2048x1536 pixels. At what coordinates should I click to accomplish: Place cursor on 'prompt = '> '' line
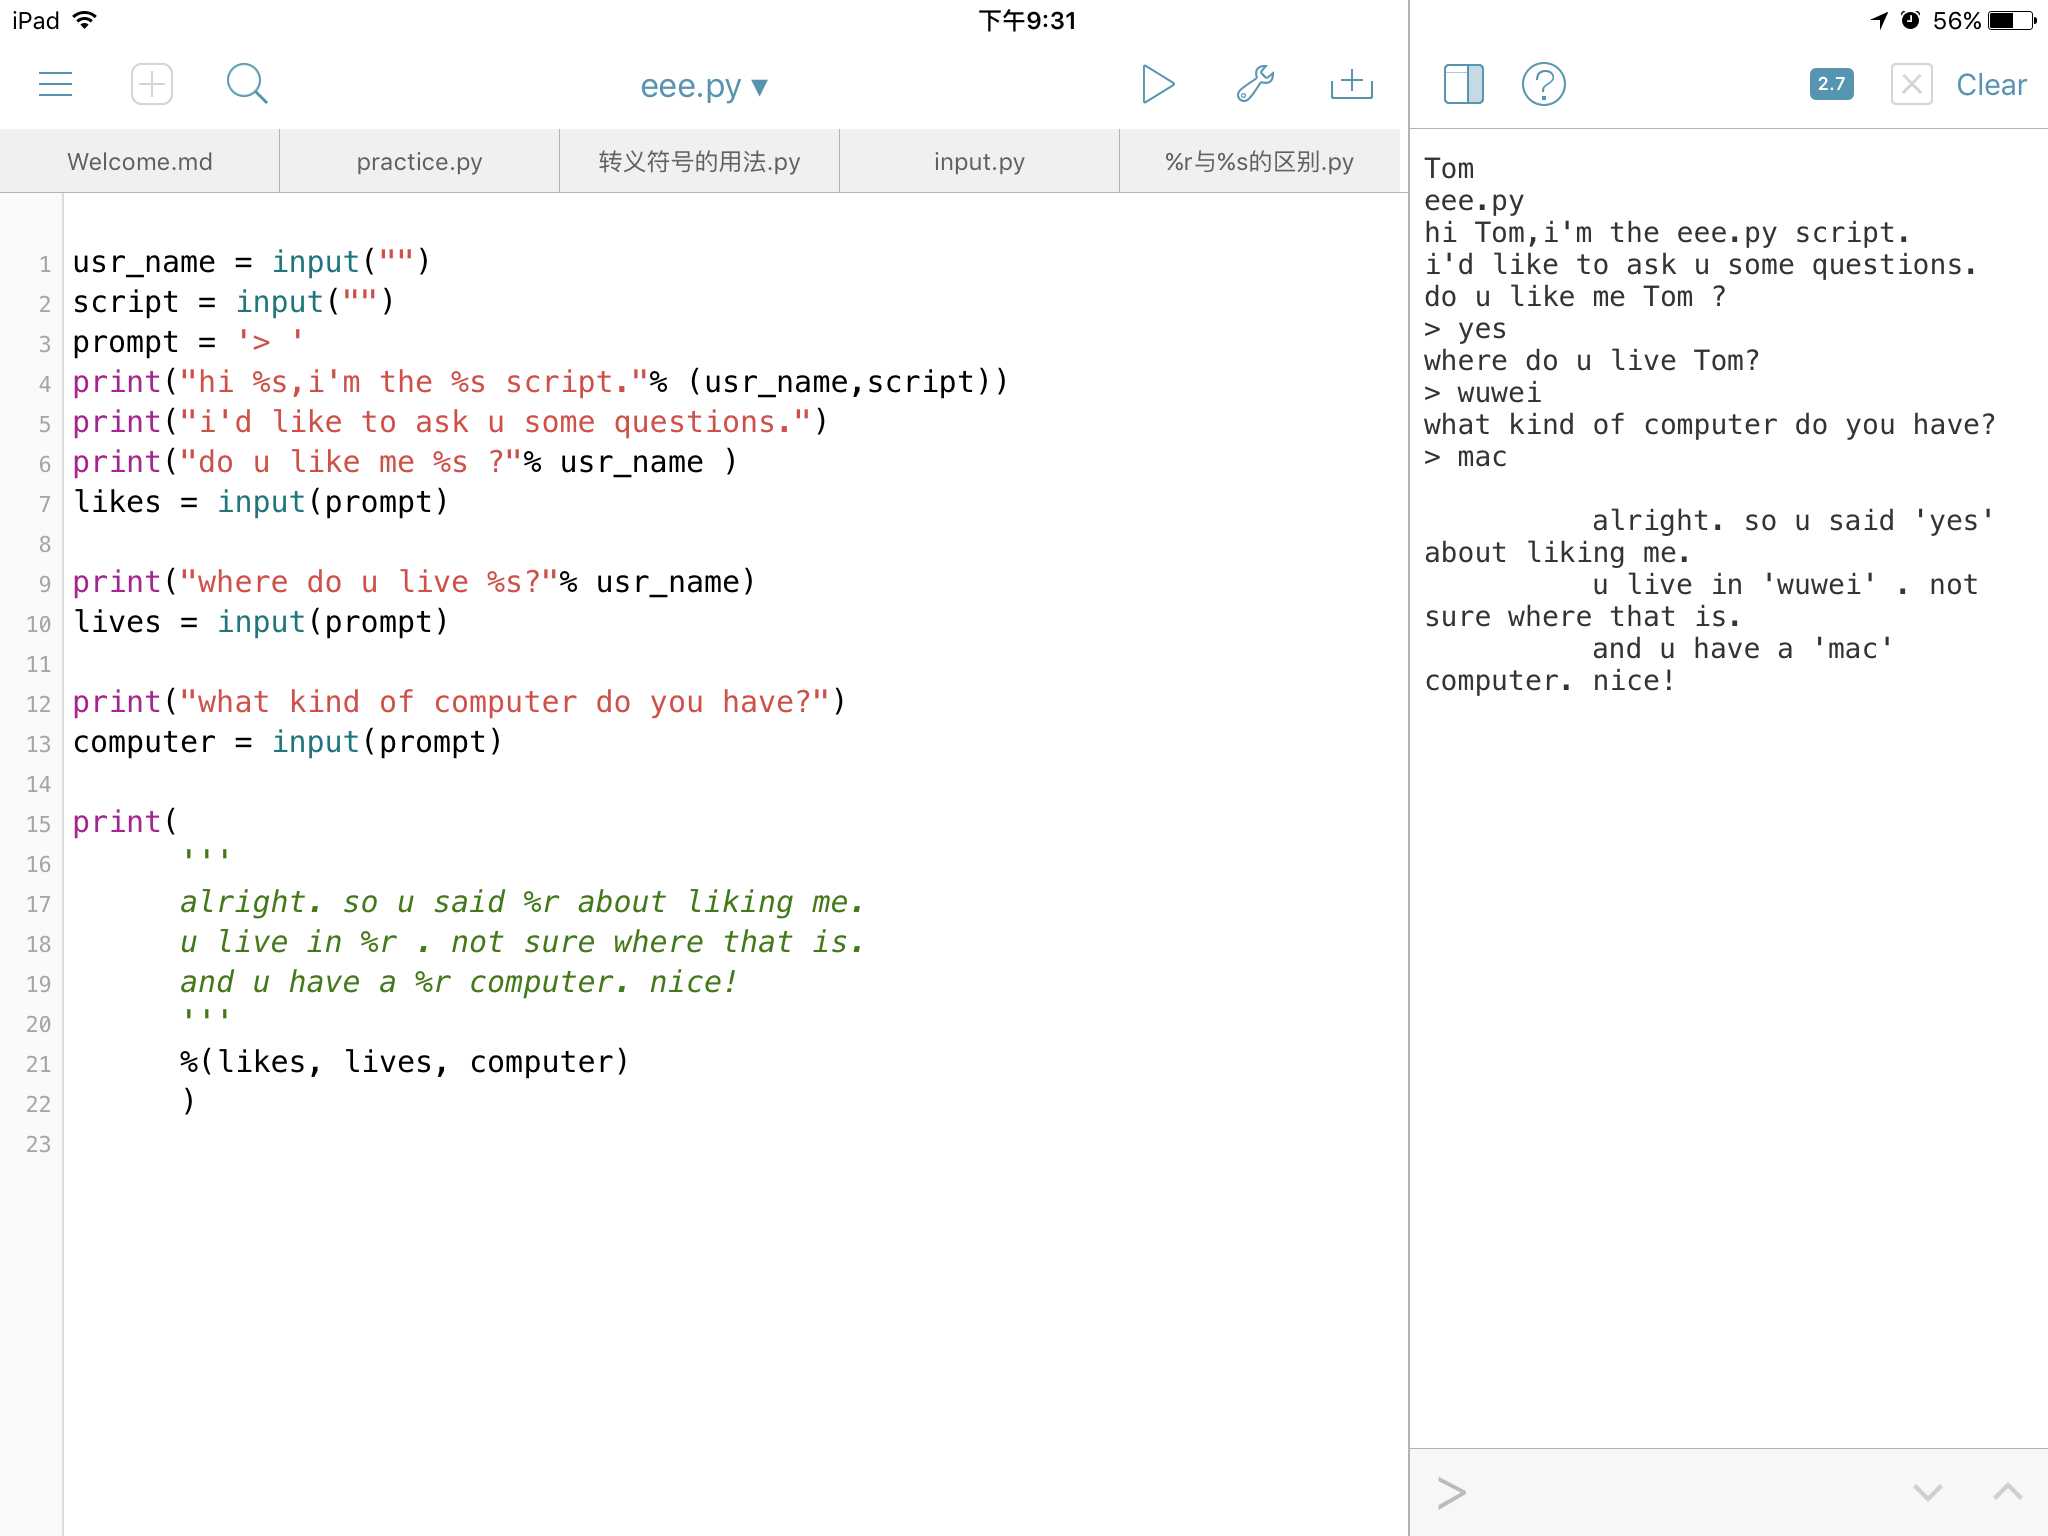pyautogui.click(x=188, y=342)
